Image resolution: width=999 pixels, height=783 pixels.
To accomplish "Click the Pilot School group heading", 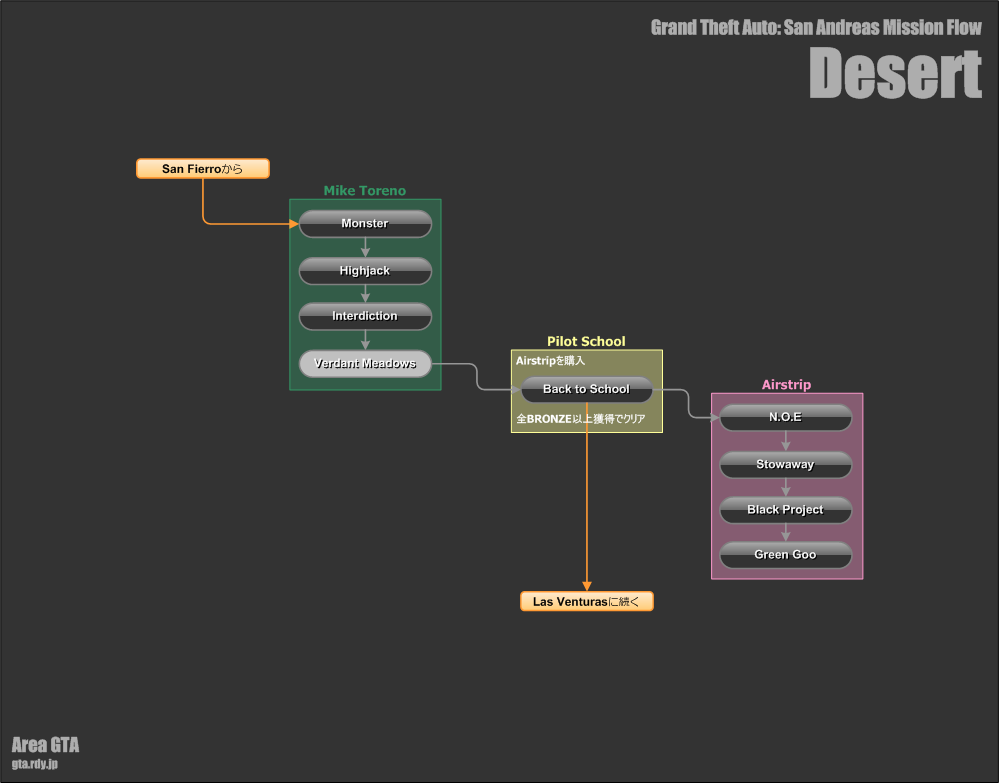I will click(x=586, y=341).
